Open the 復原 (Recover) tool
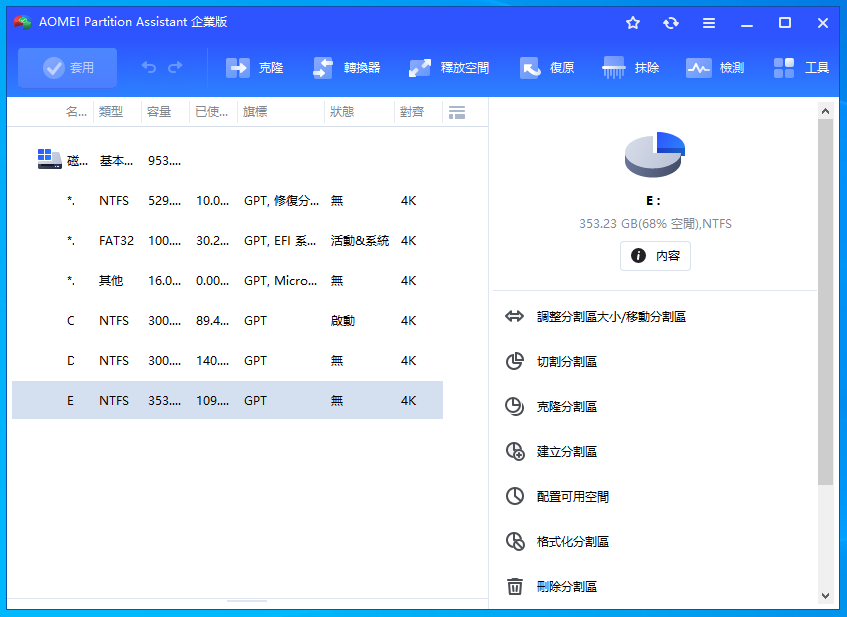847x617 pixels. (x=530, y=68)
